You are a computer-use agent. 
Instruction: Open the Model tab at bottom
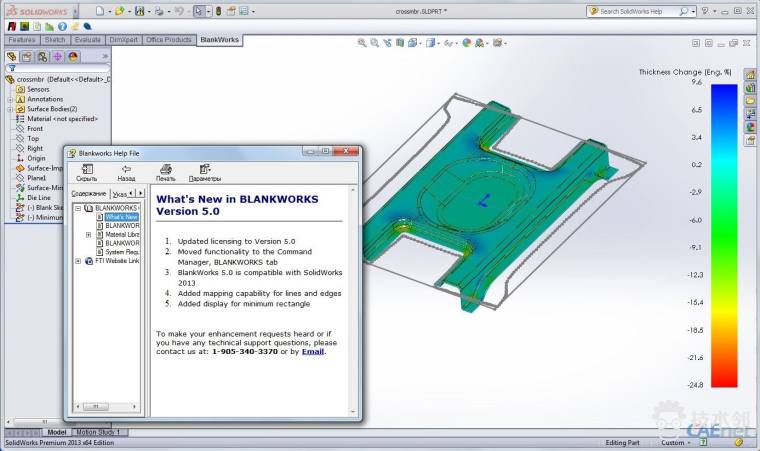pyautogui.click(x=57, y=432)
